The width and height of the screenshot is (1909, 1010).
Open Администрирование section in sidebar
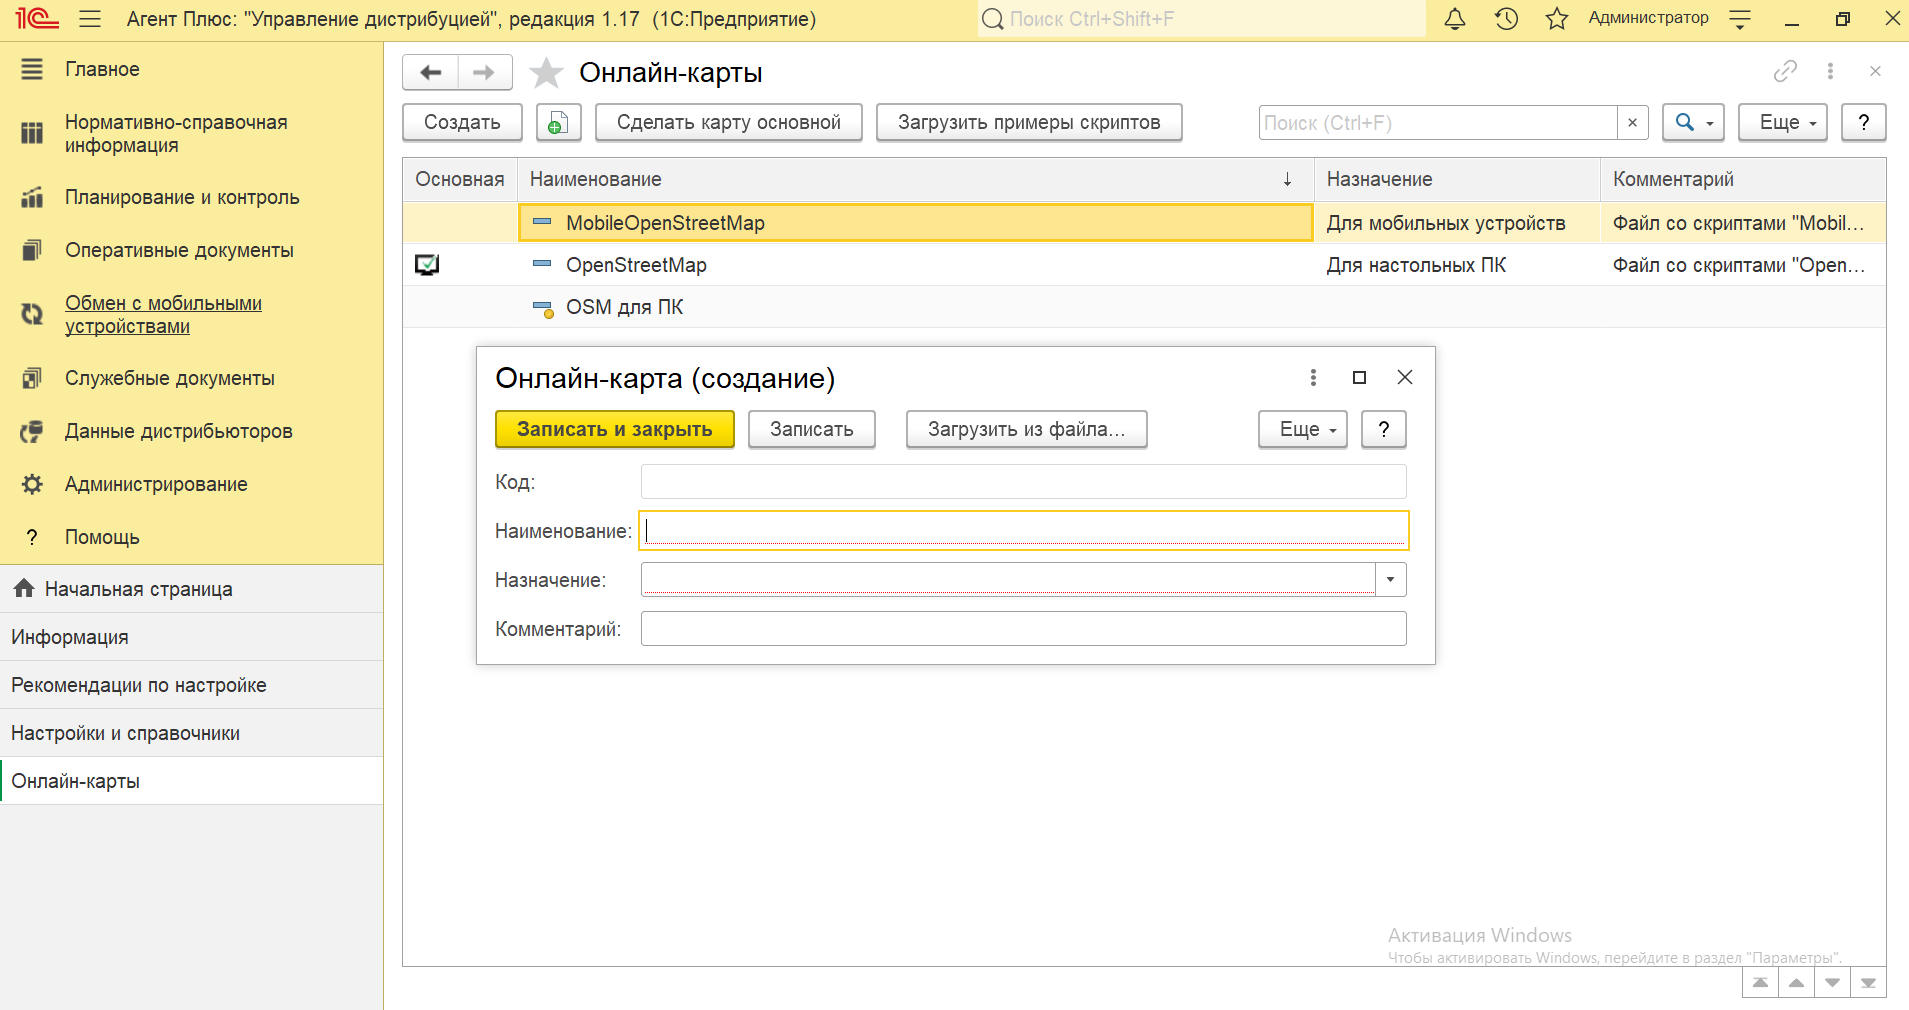(156, 485)
